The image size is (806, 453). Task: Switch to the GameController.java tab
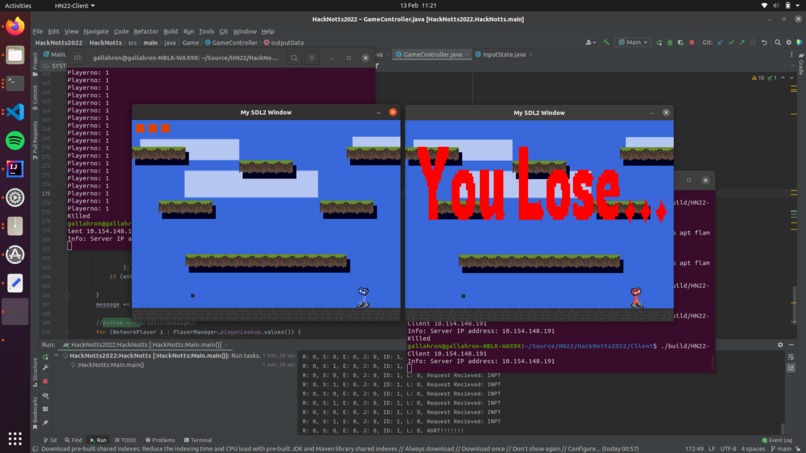tap(432, 55)
